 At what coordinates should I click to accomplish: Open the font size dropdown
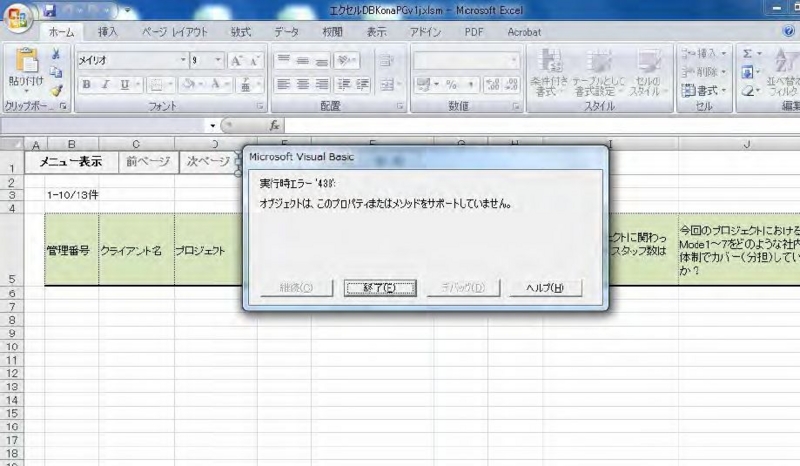(x=218, y=60)
